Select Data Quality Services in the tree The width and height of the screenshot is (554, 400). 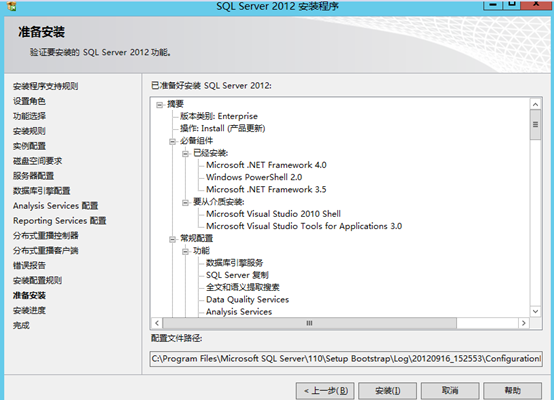247,300
